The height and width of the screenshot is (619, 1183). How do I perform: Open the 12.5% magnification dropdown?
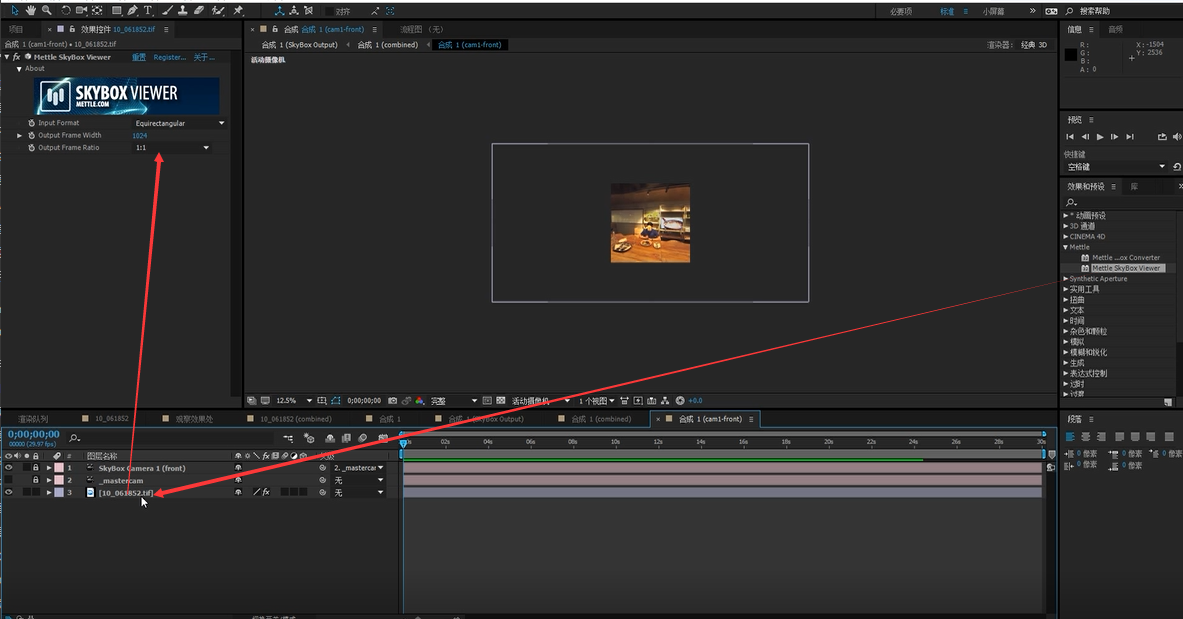click(293, 401)
